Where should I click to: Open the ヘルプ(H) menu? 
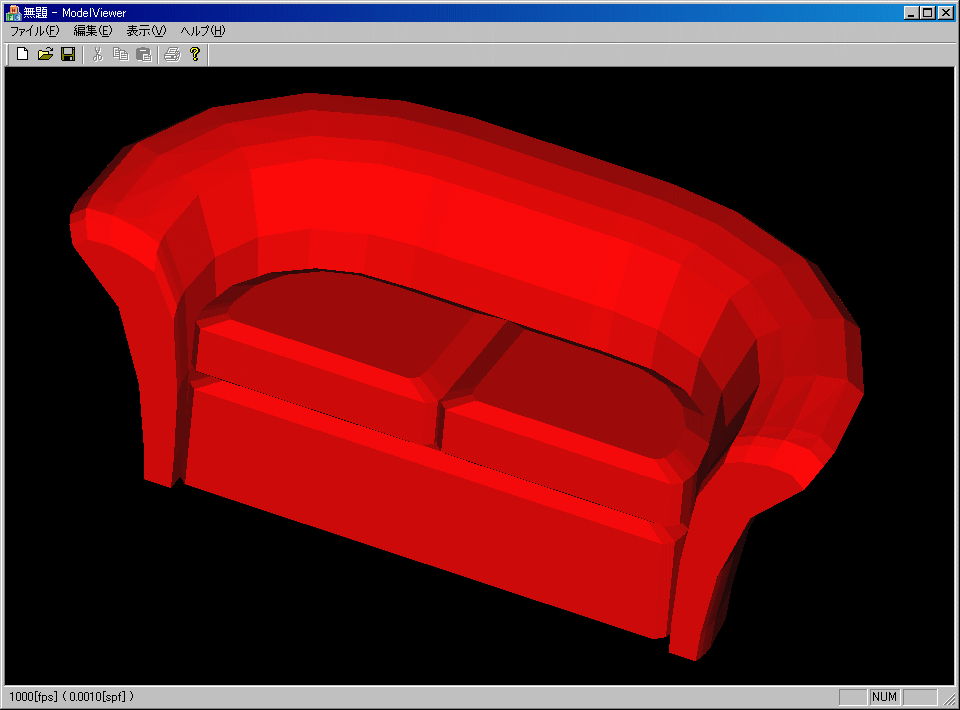pos(203,31)
